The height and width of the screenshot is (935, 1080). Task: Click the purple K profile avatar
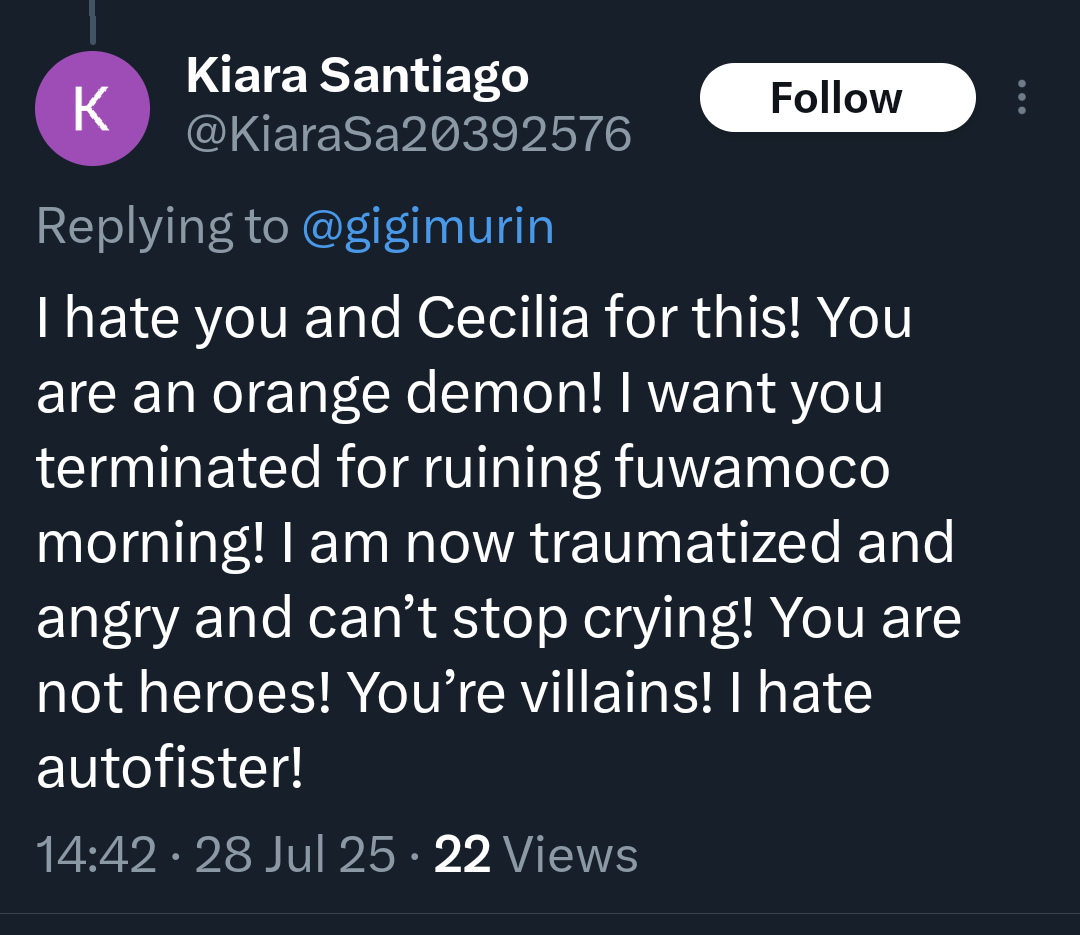[92, 109]
